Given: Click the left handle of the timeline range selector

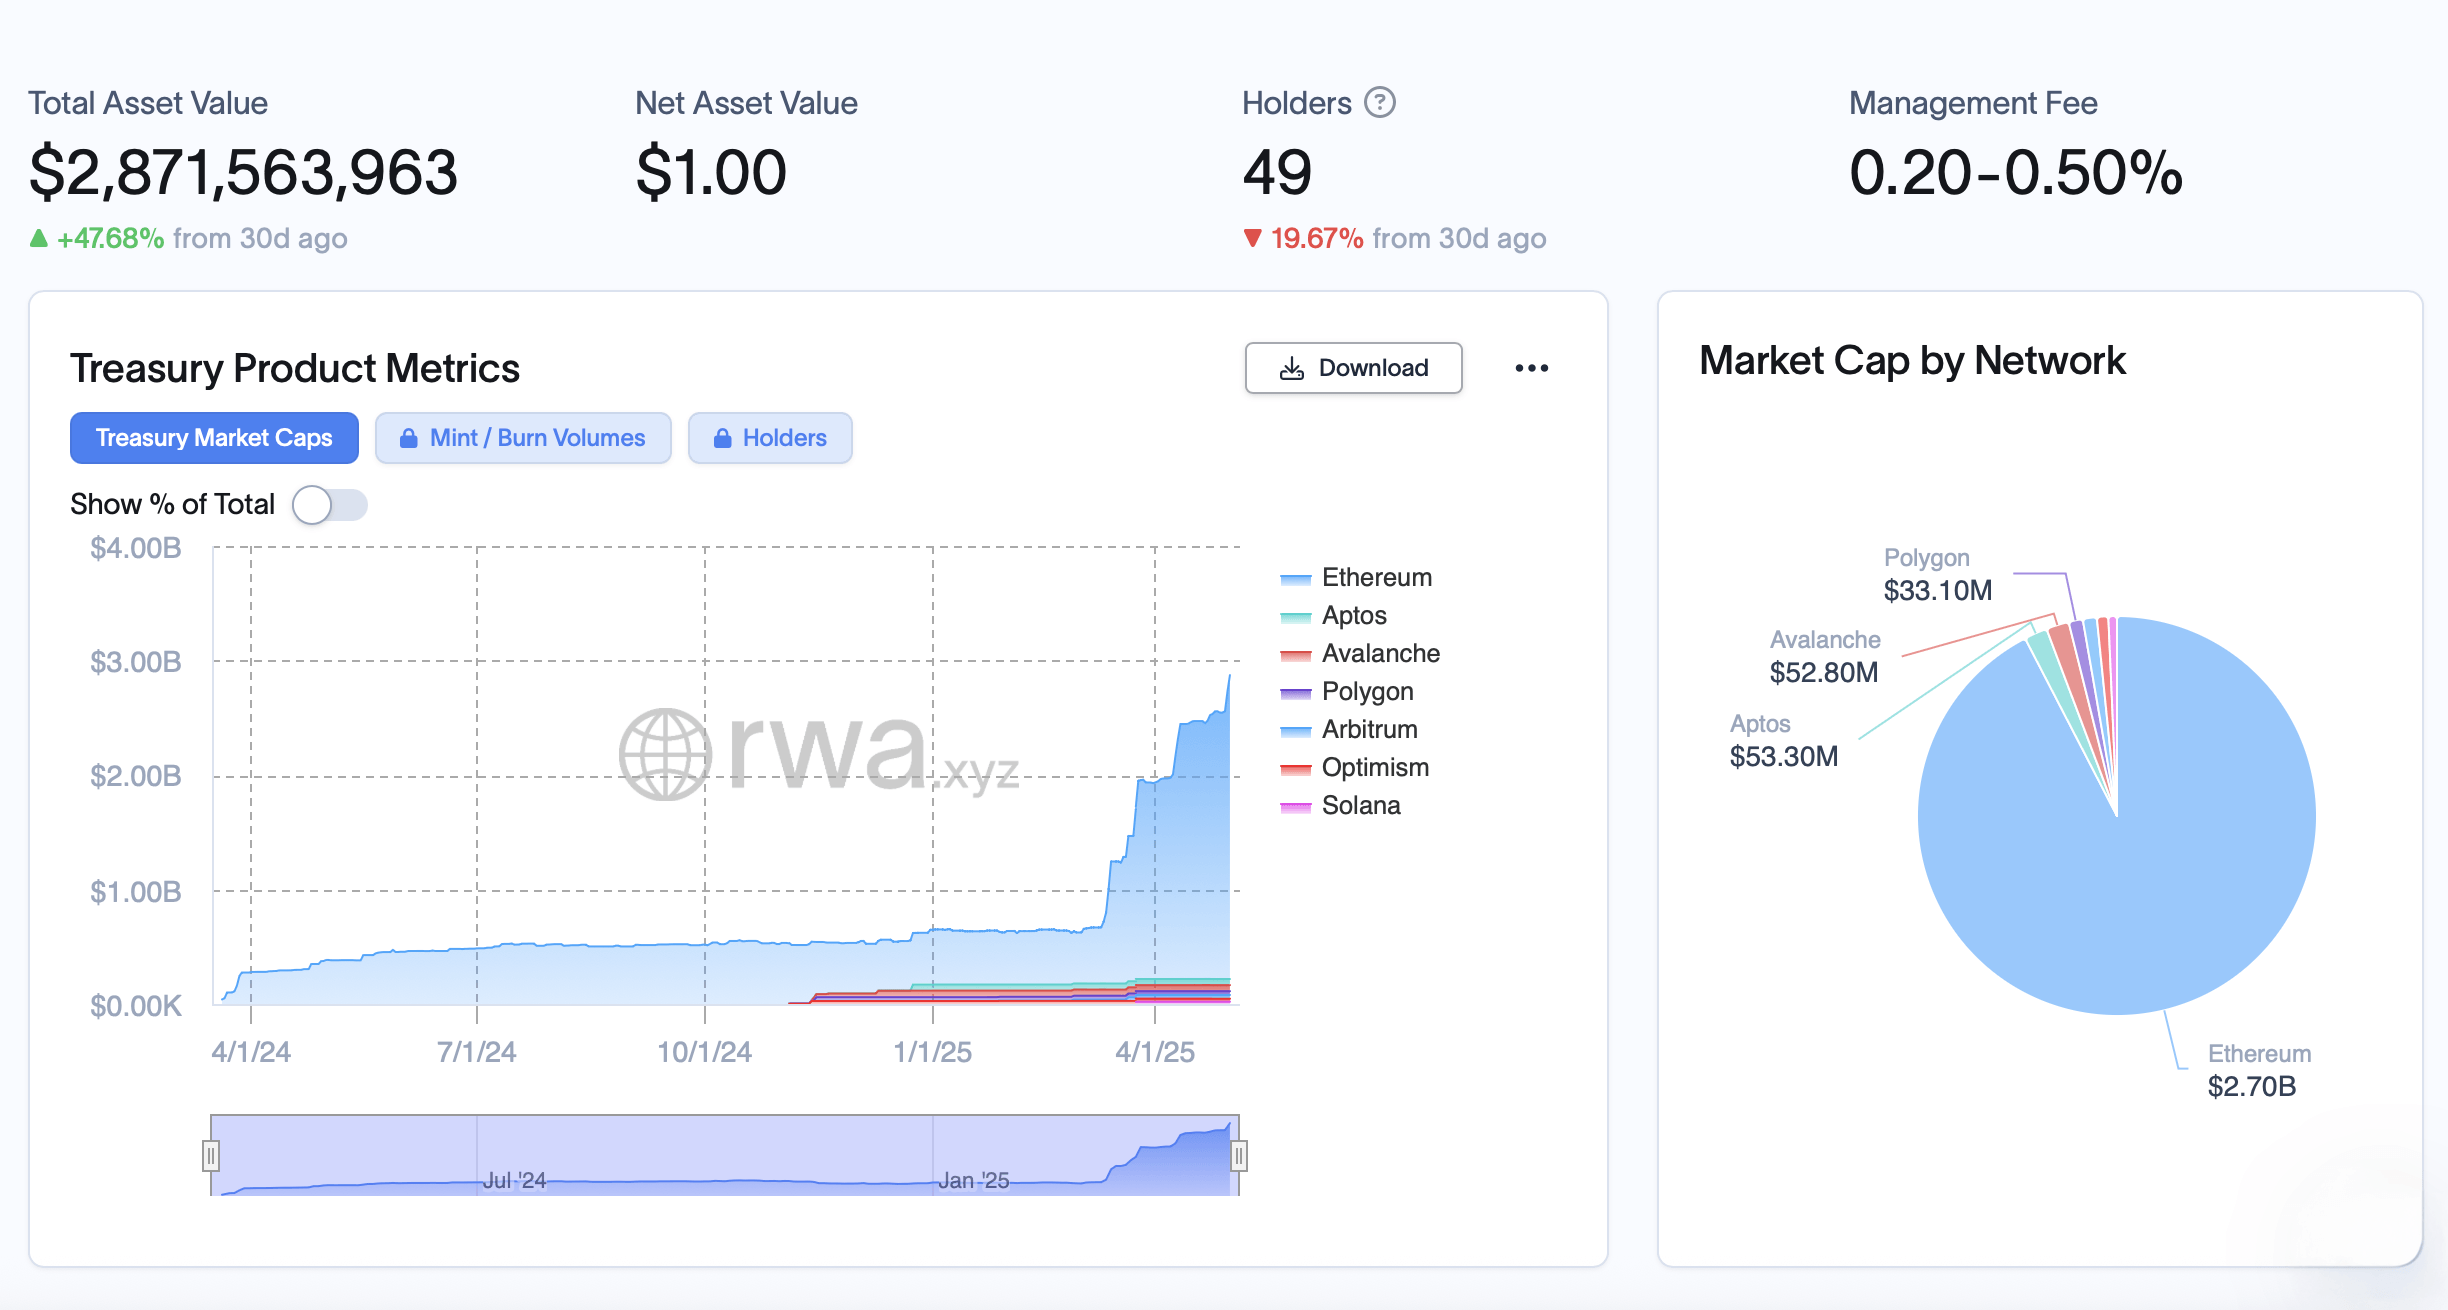Looking at the screenshot, I should (211, 1155).
